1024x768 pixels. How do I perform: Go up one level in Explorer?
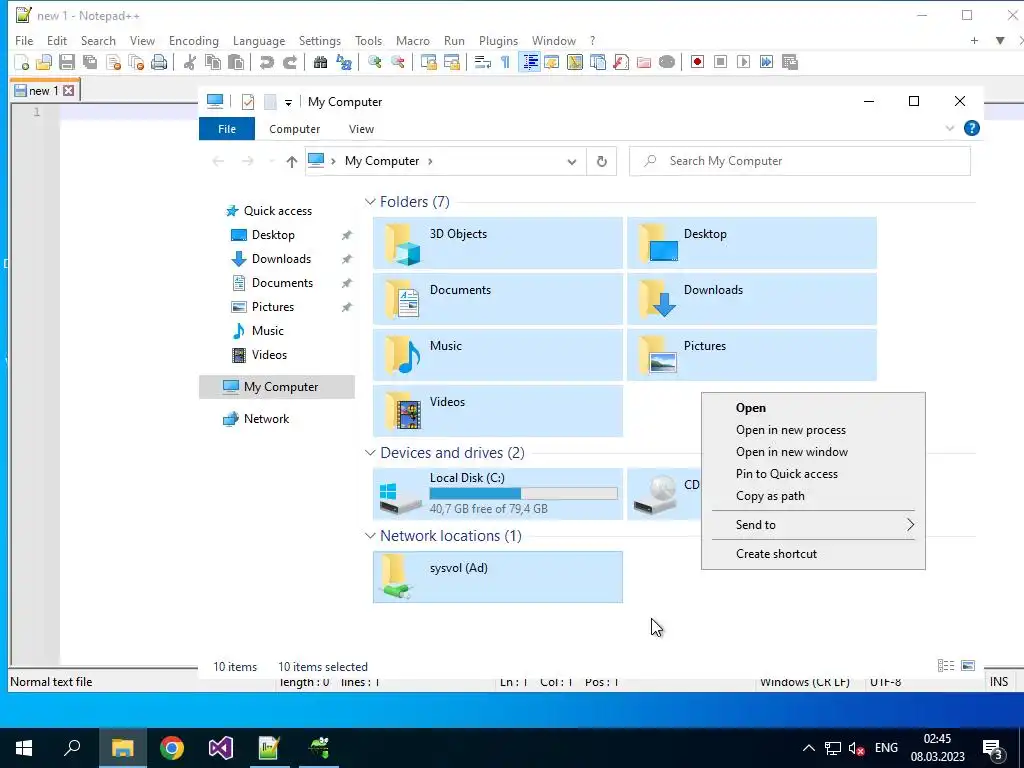click(291, 161)
